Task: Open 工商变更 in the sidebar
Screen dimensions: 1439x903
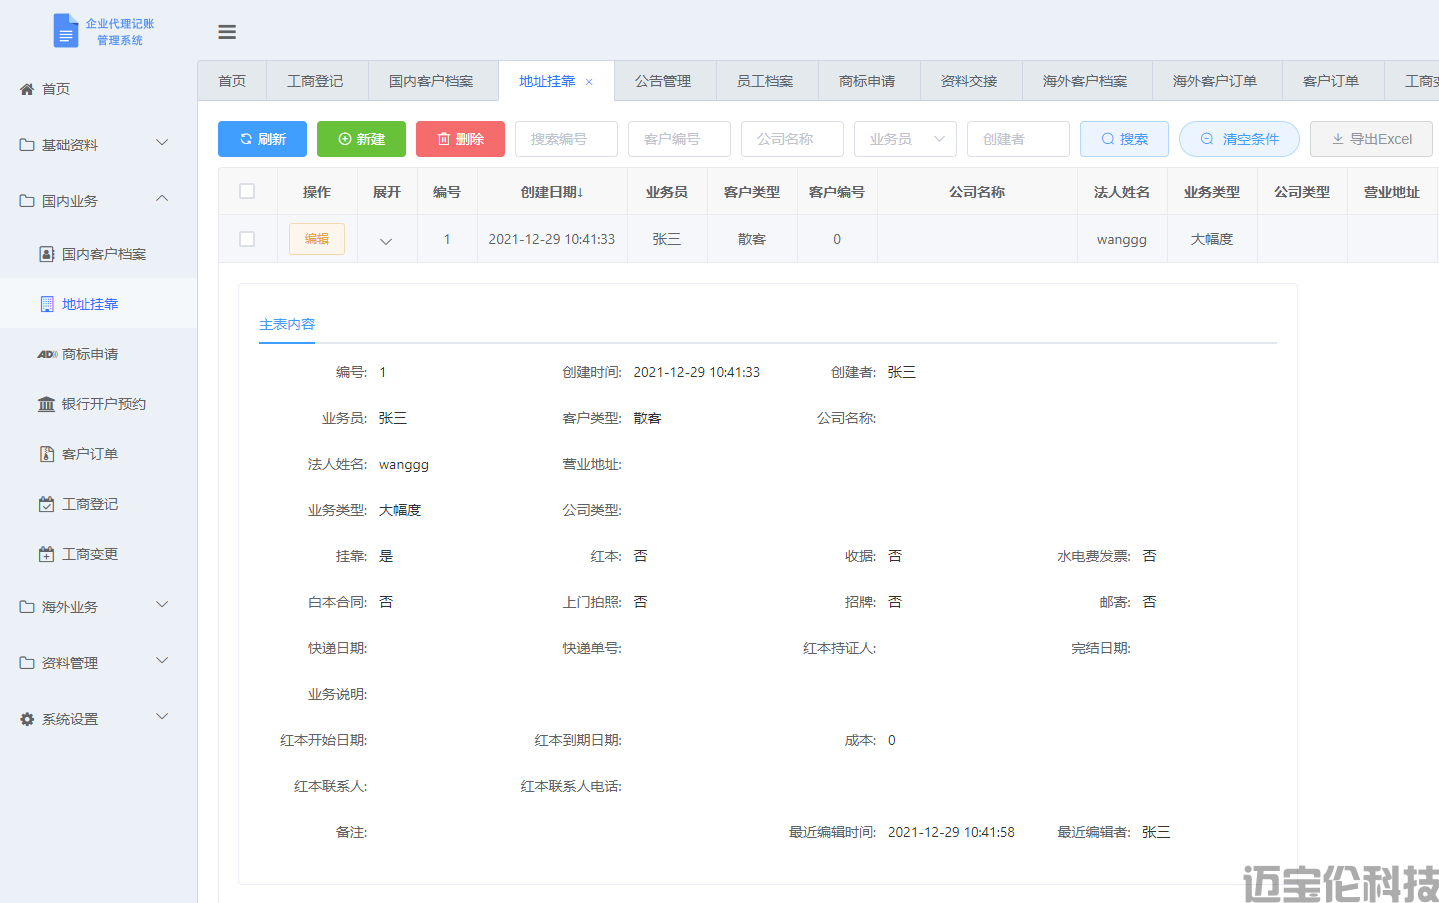Action: [98, 554]
